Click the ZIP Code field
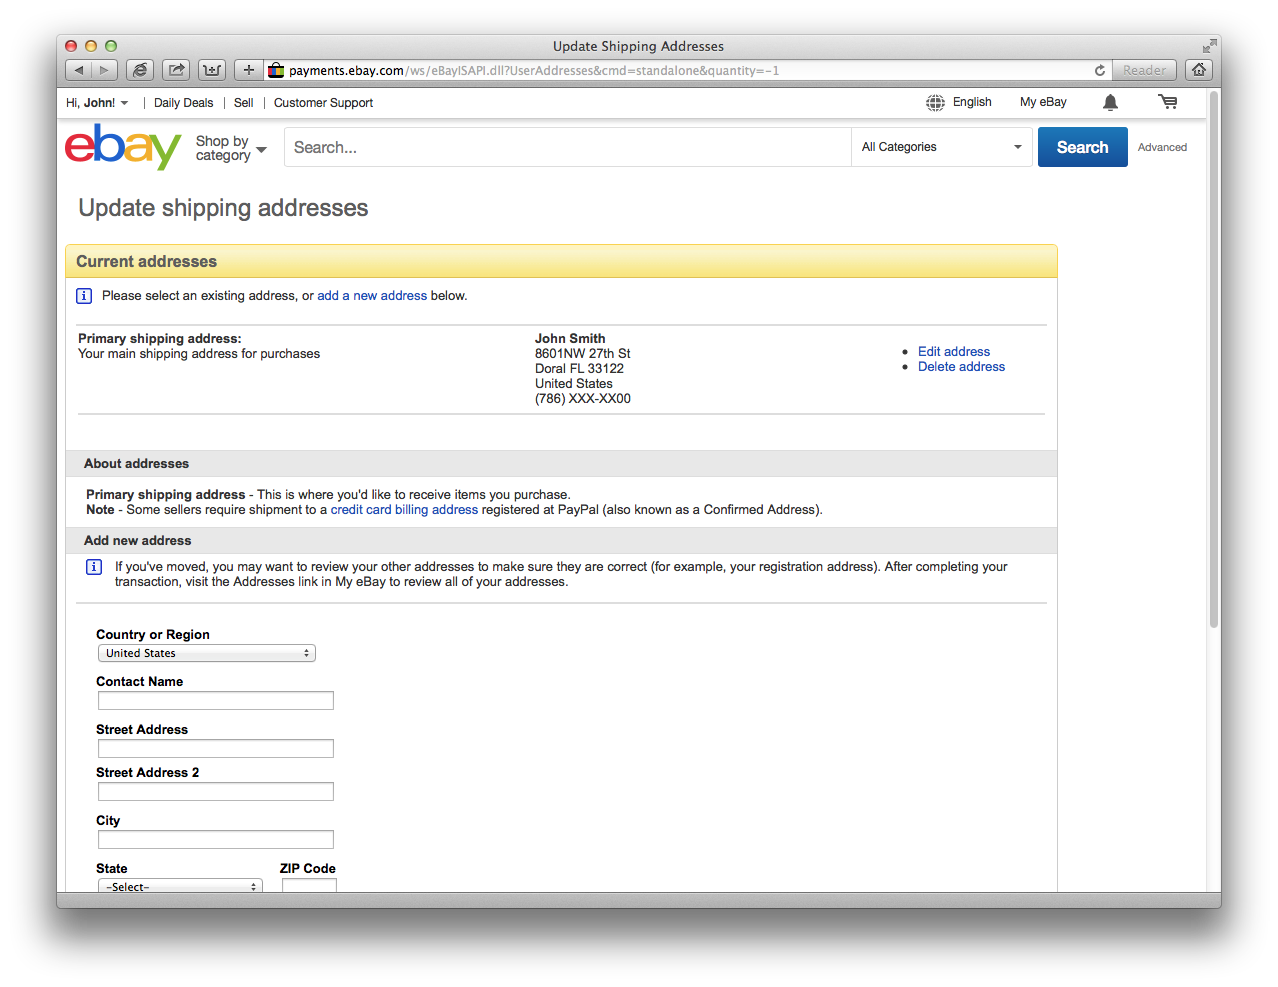Screen dimensions: 1278x987 (x=309, y=886)
